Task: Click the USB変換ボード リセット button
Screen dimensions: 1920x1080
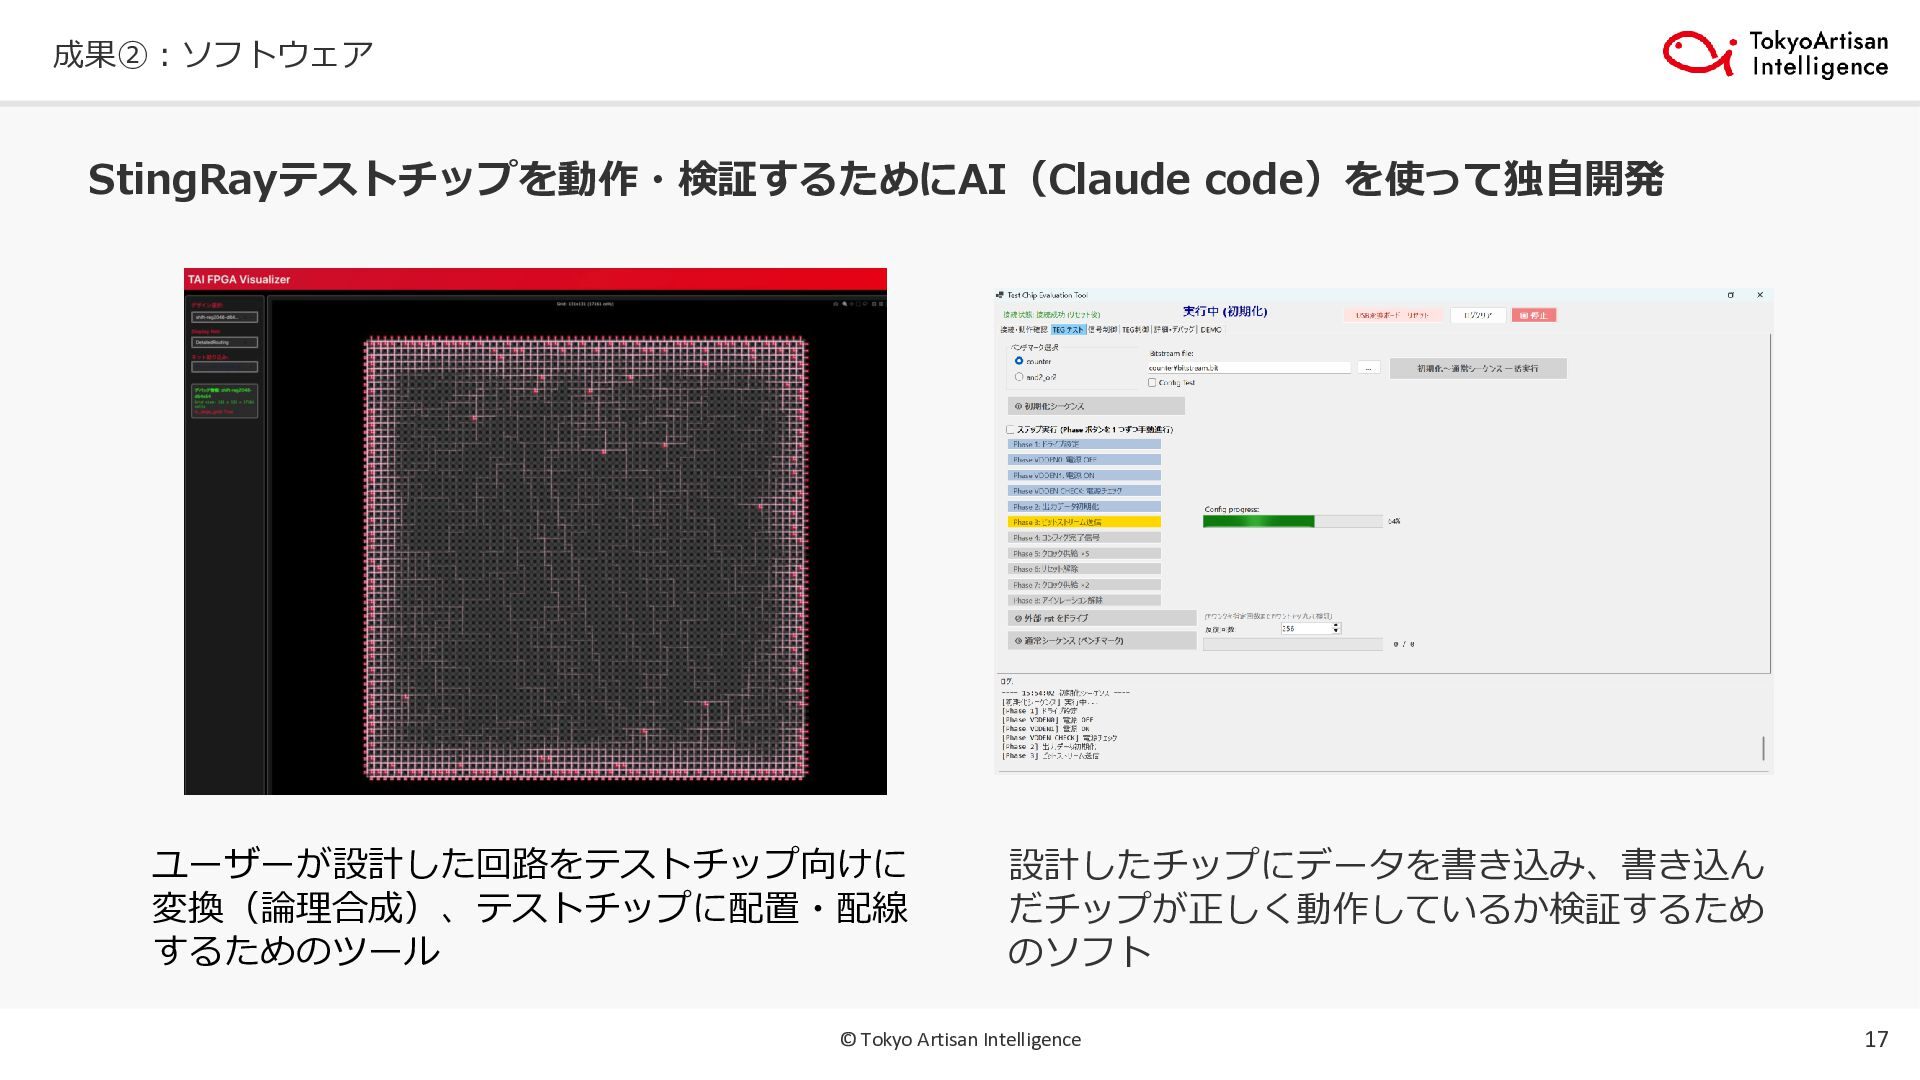Action: click(x=1393, y=315)
